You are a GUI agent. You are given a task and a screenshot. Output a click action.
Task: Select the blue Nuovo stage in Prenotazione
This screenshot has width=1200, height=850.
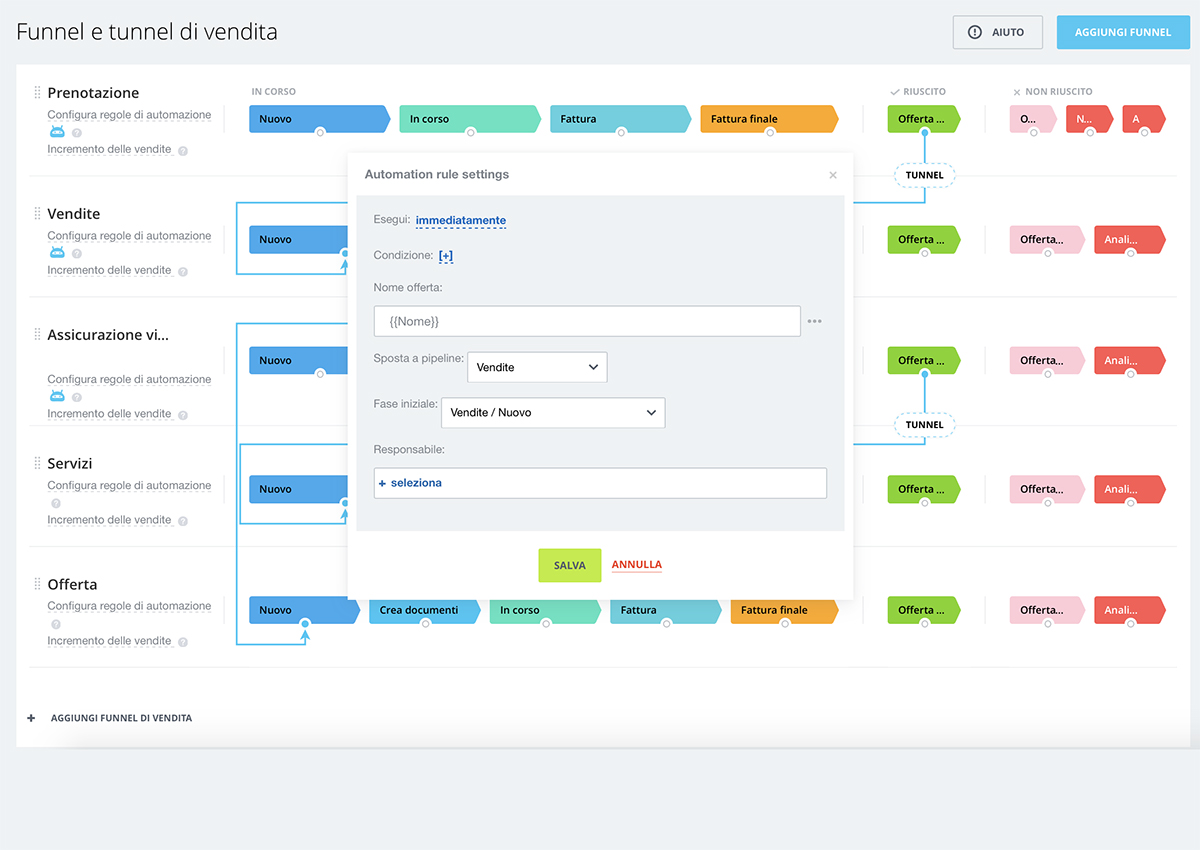319,119
